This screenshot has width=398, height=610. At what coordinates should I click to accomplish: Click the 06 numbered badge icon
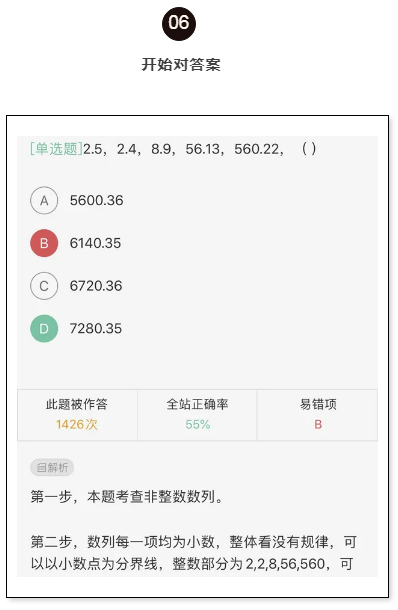(179, 23)
